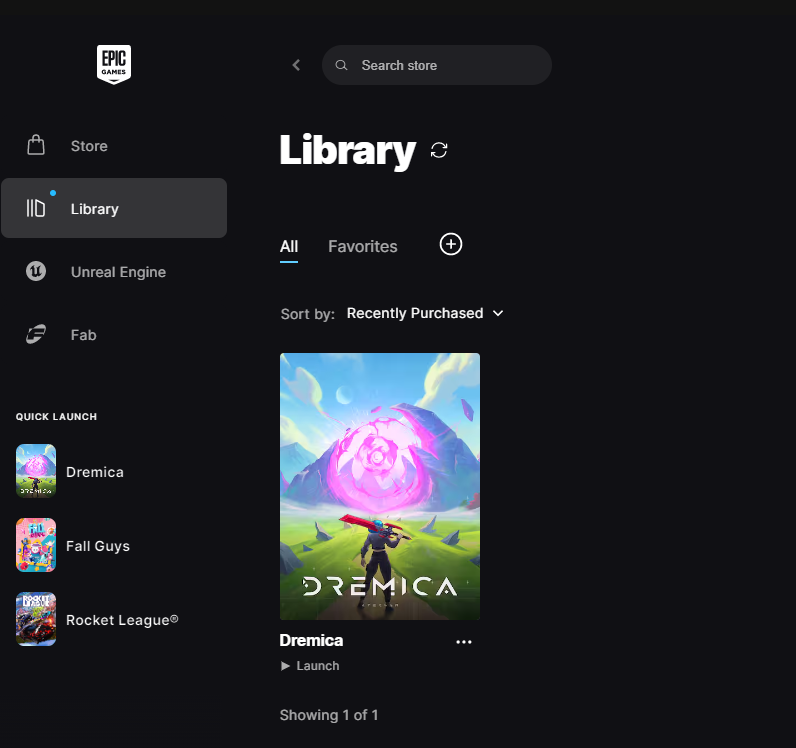Image resolution: width=796 pixels, height=748 pixels.
Task: Add a new collection with plus icon
Action: [451, 244]
